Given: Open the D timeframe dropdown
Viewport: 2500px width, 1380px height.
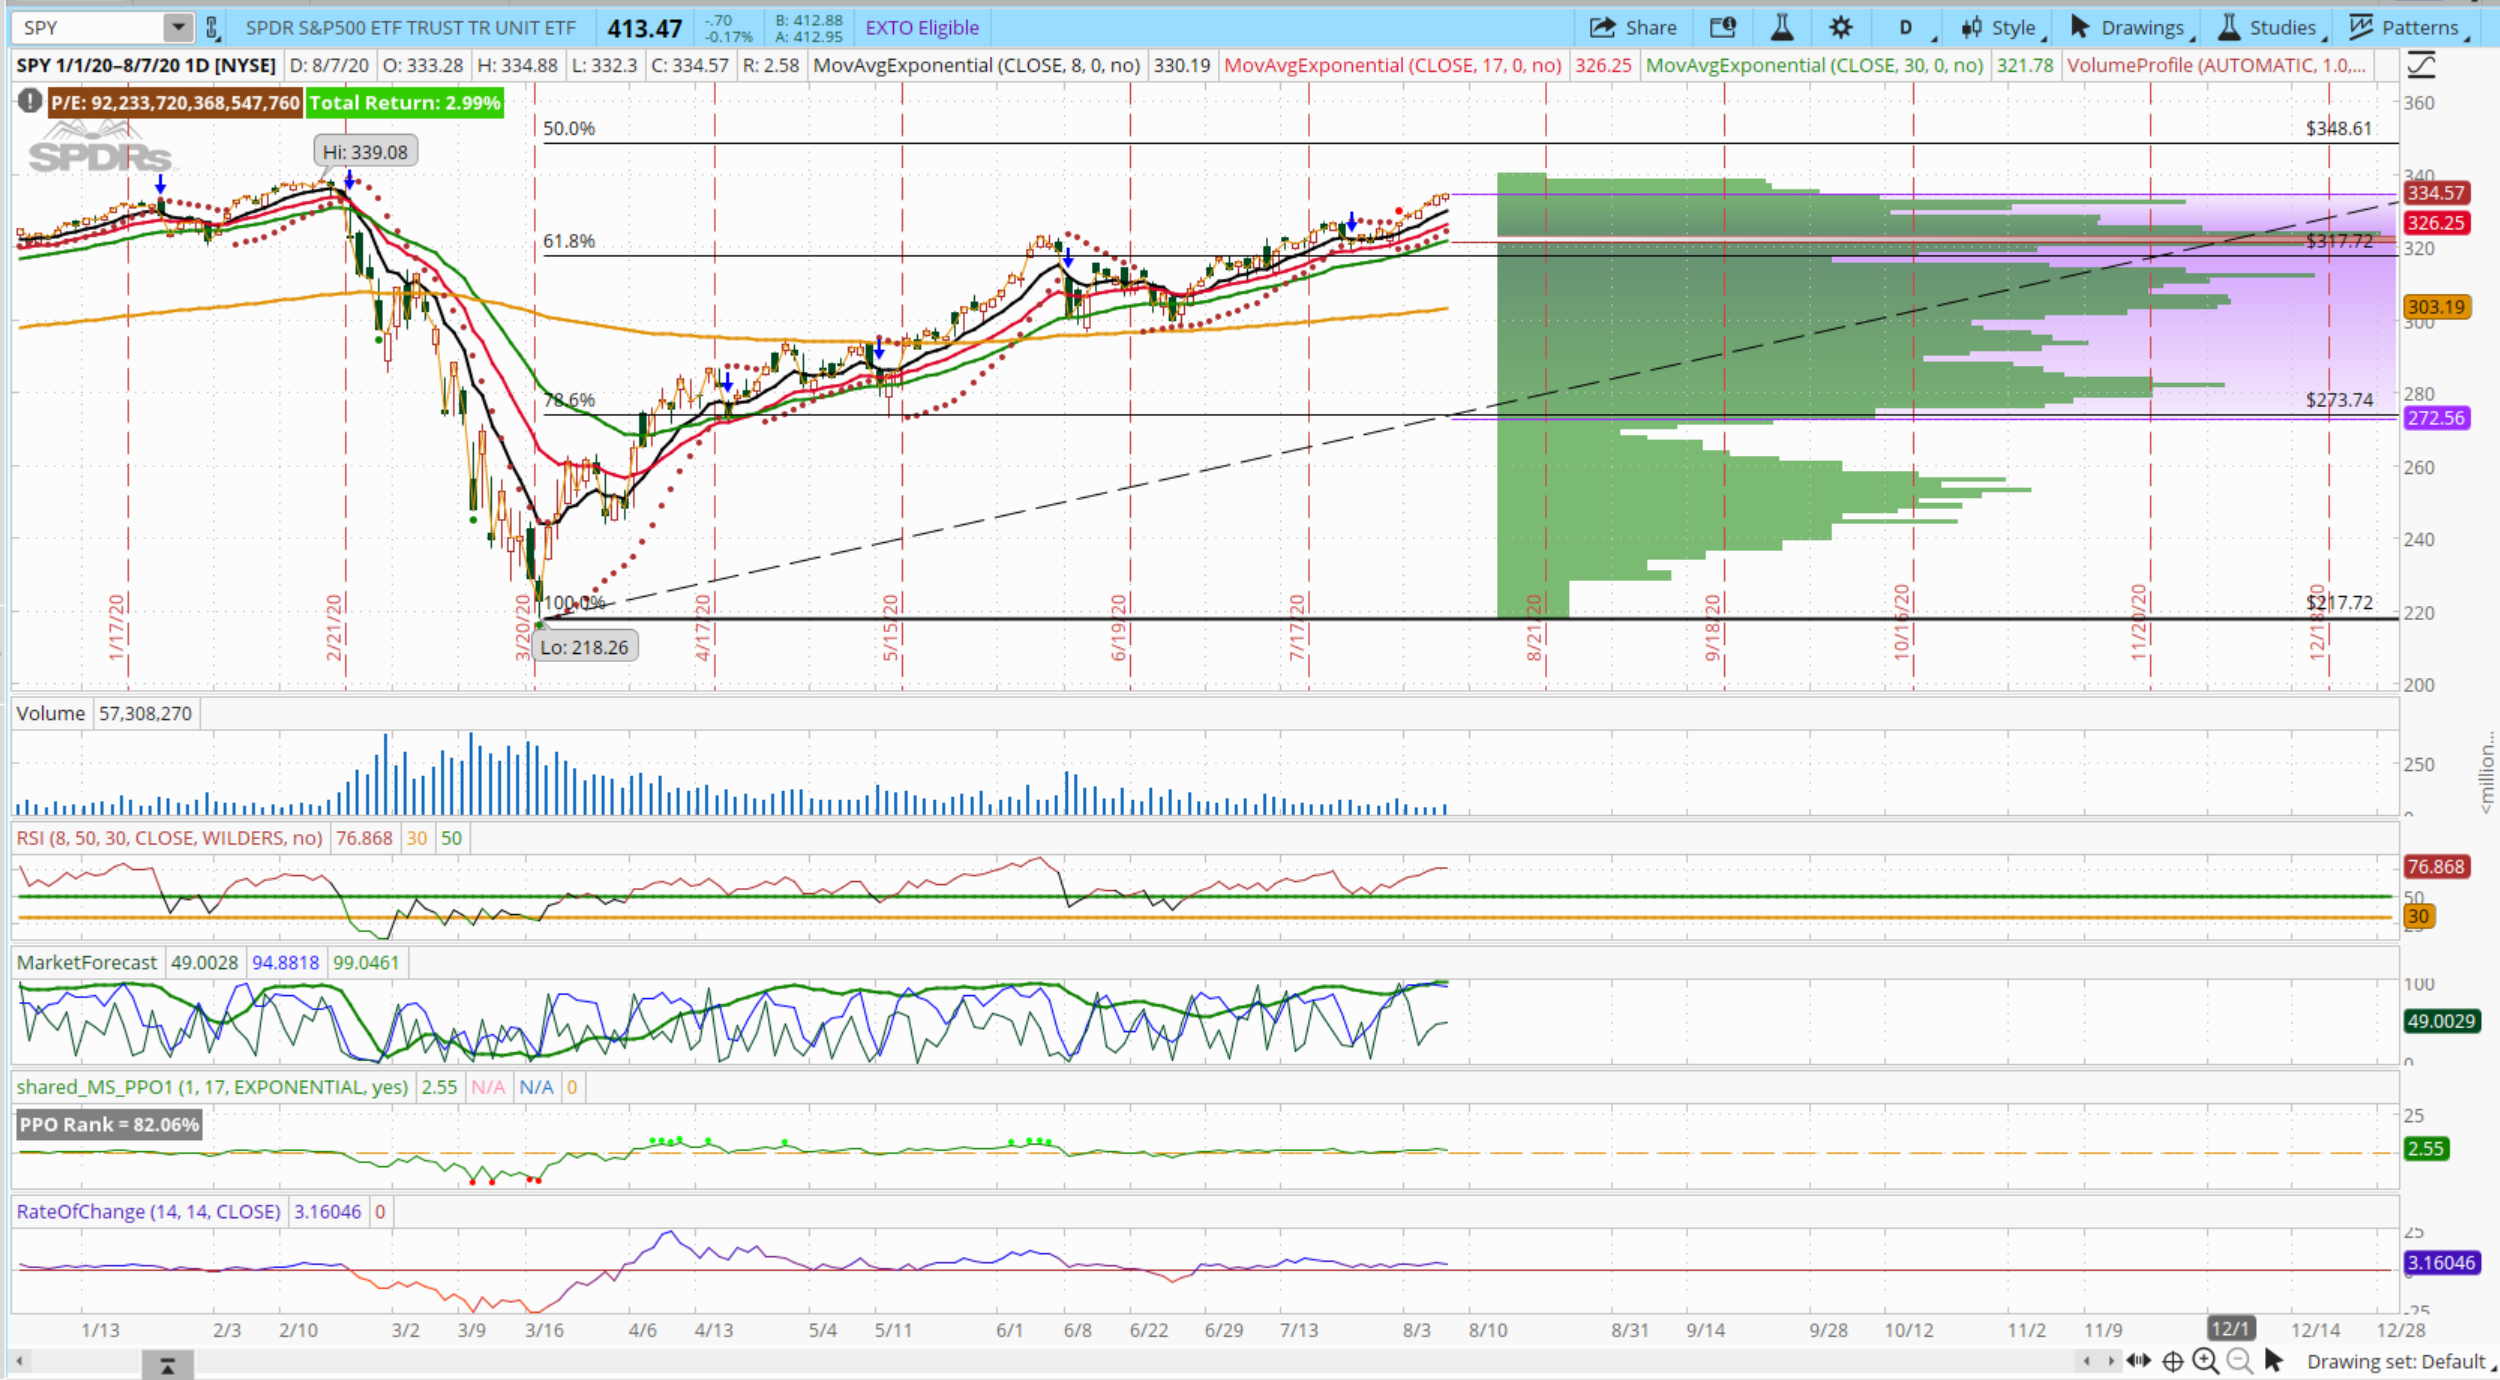Looking at the screenshot, I should [1907, 28].
